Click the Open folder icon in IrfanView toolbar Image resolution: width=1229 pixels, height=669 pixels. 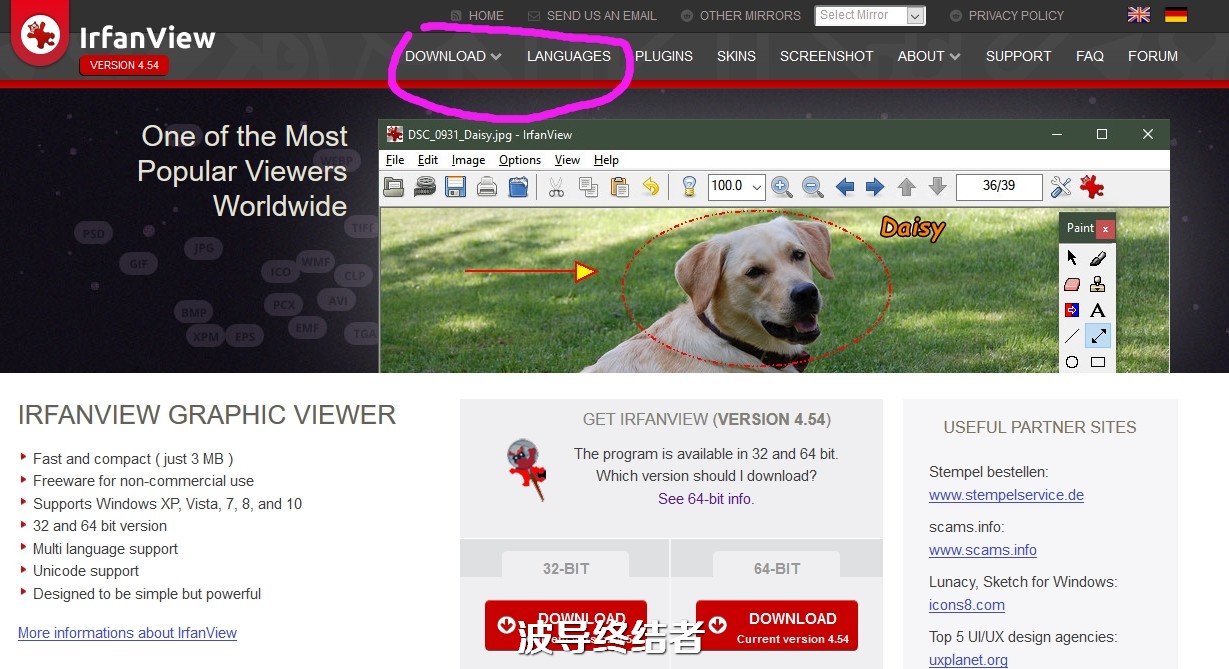(x=394, y=186)
